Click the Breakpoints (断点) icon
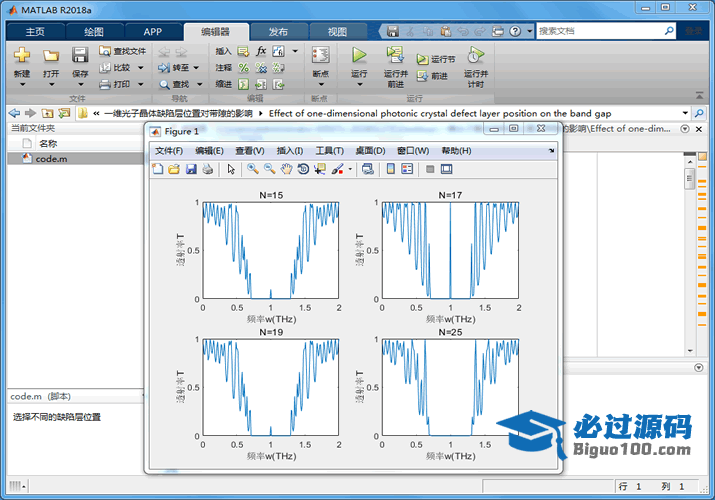The width and height of the screenshot is (715, 500). (321, 55)
